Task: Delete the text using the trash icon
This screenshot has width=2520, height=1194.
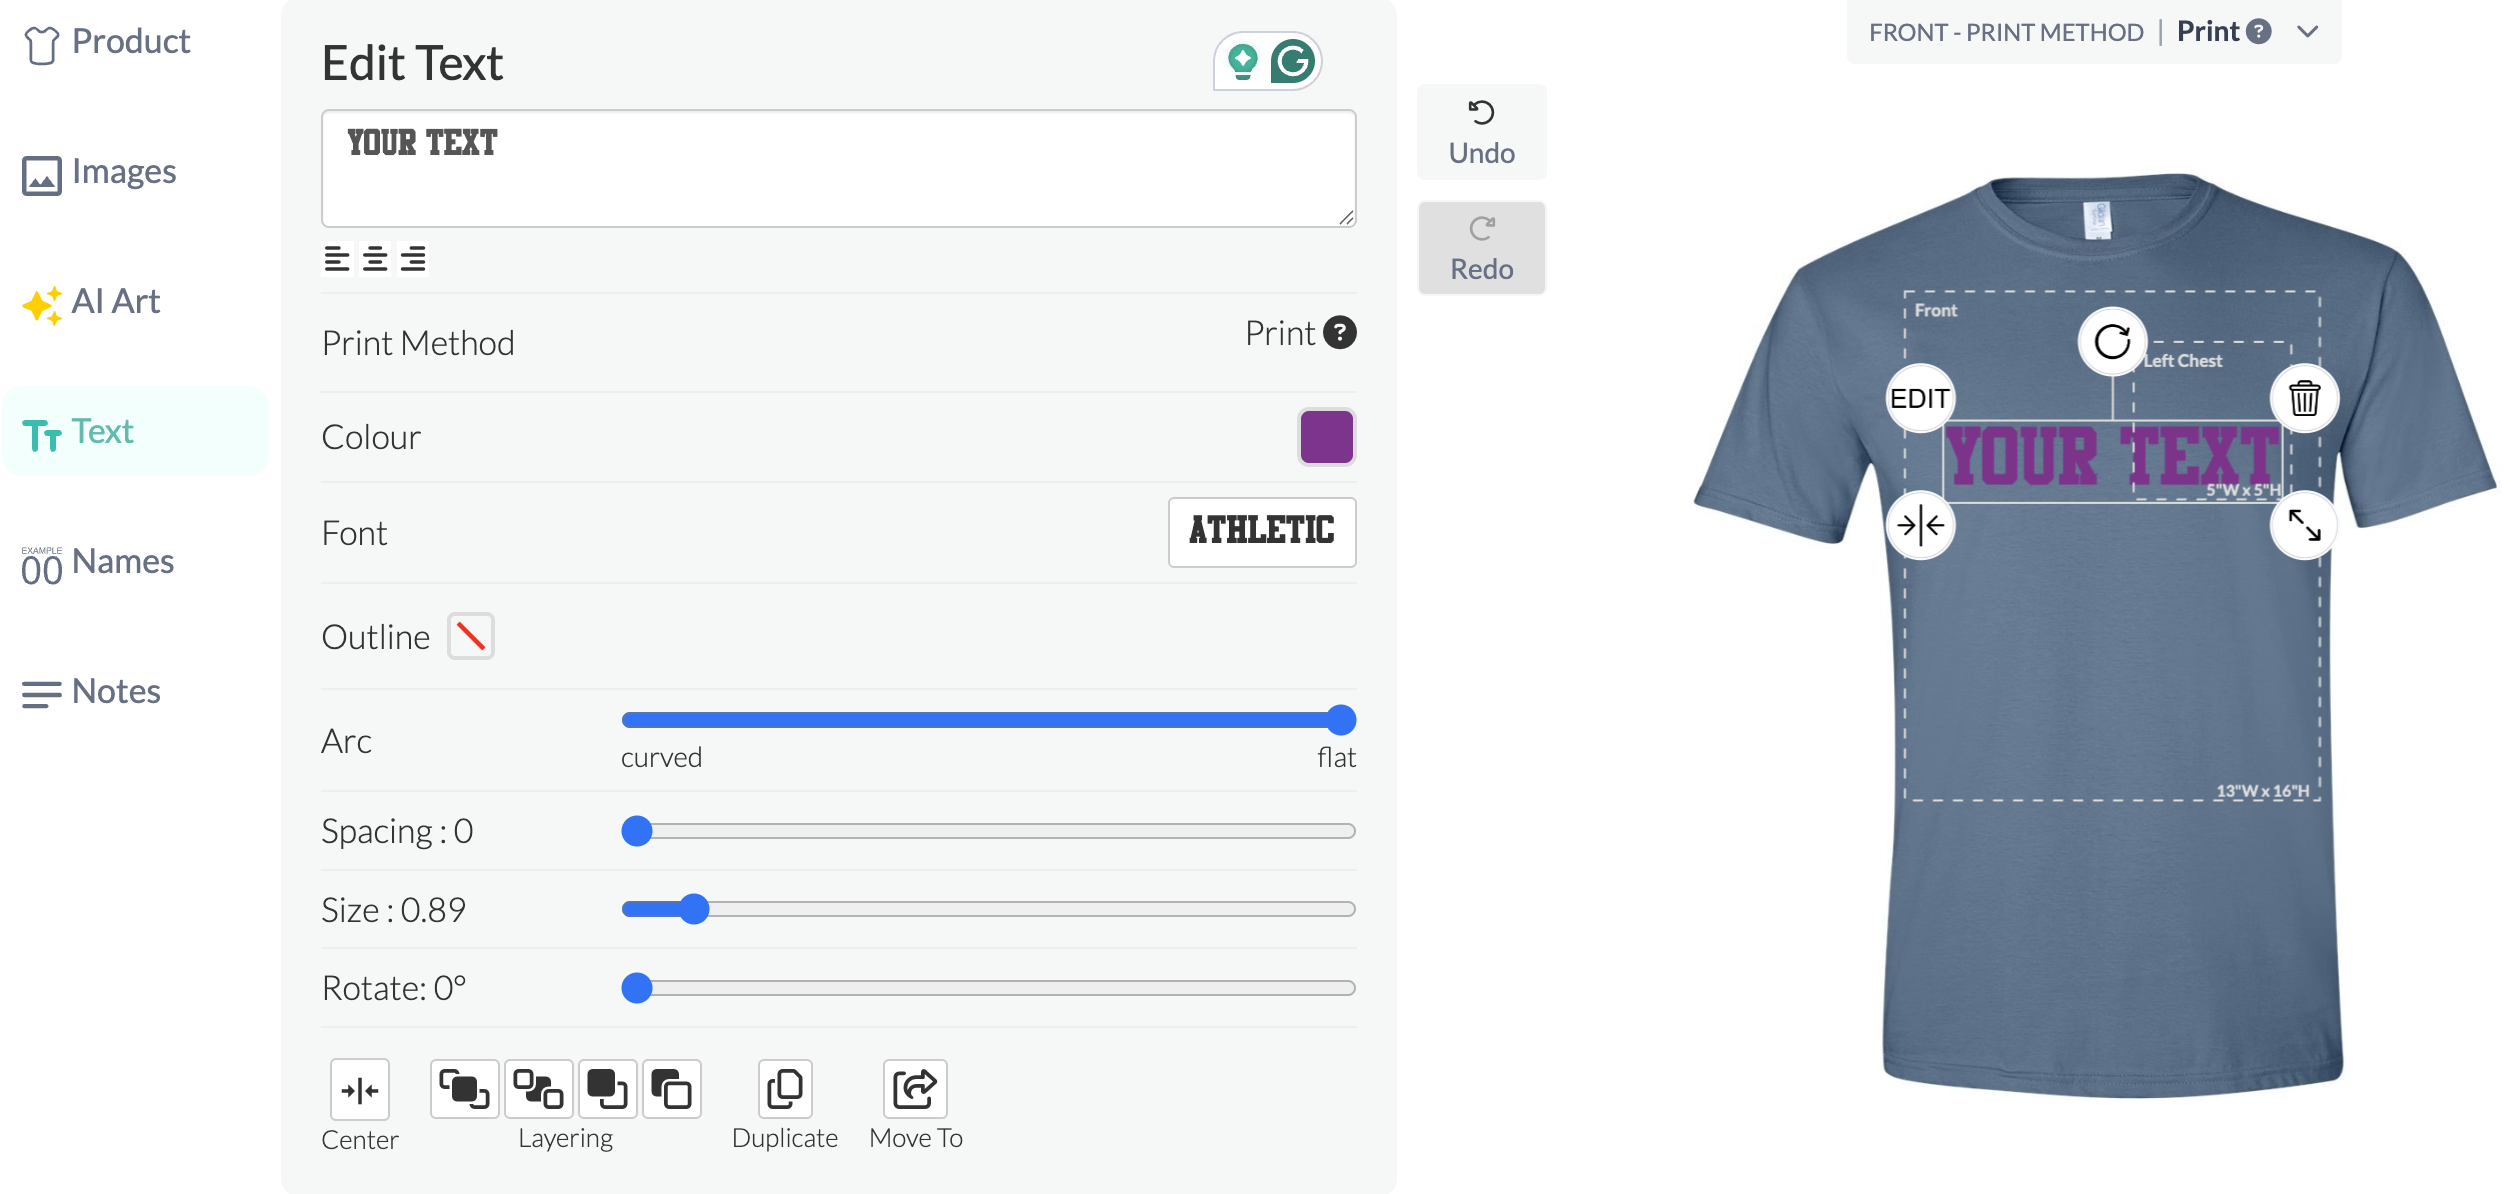Action: click(2304, 398)
